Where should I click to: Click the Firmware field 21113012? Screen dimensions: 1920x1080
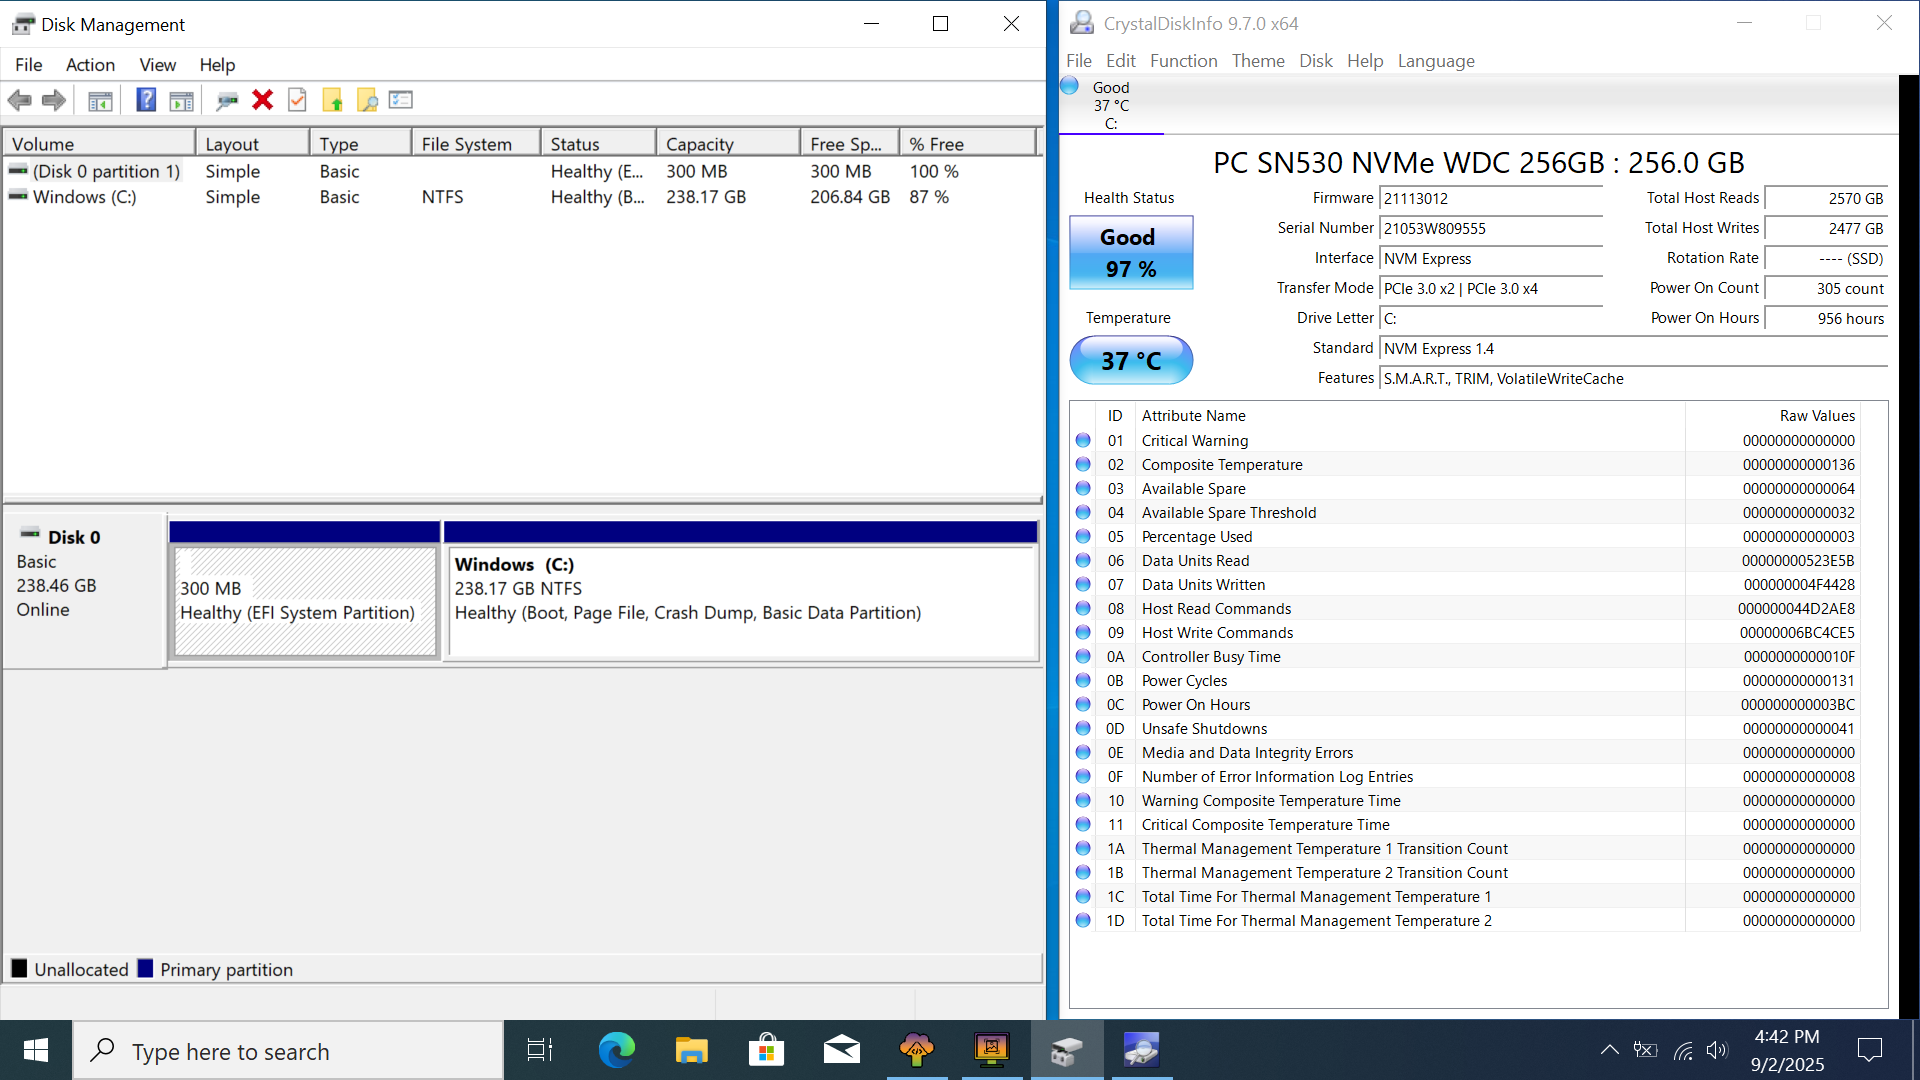(x=1490, y=199)
